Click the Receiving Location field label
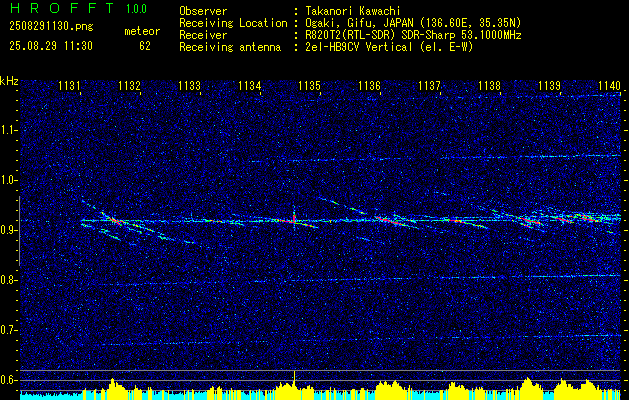The height and width of the screenshot is (400, 629). (233, 23)
